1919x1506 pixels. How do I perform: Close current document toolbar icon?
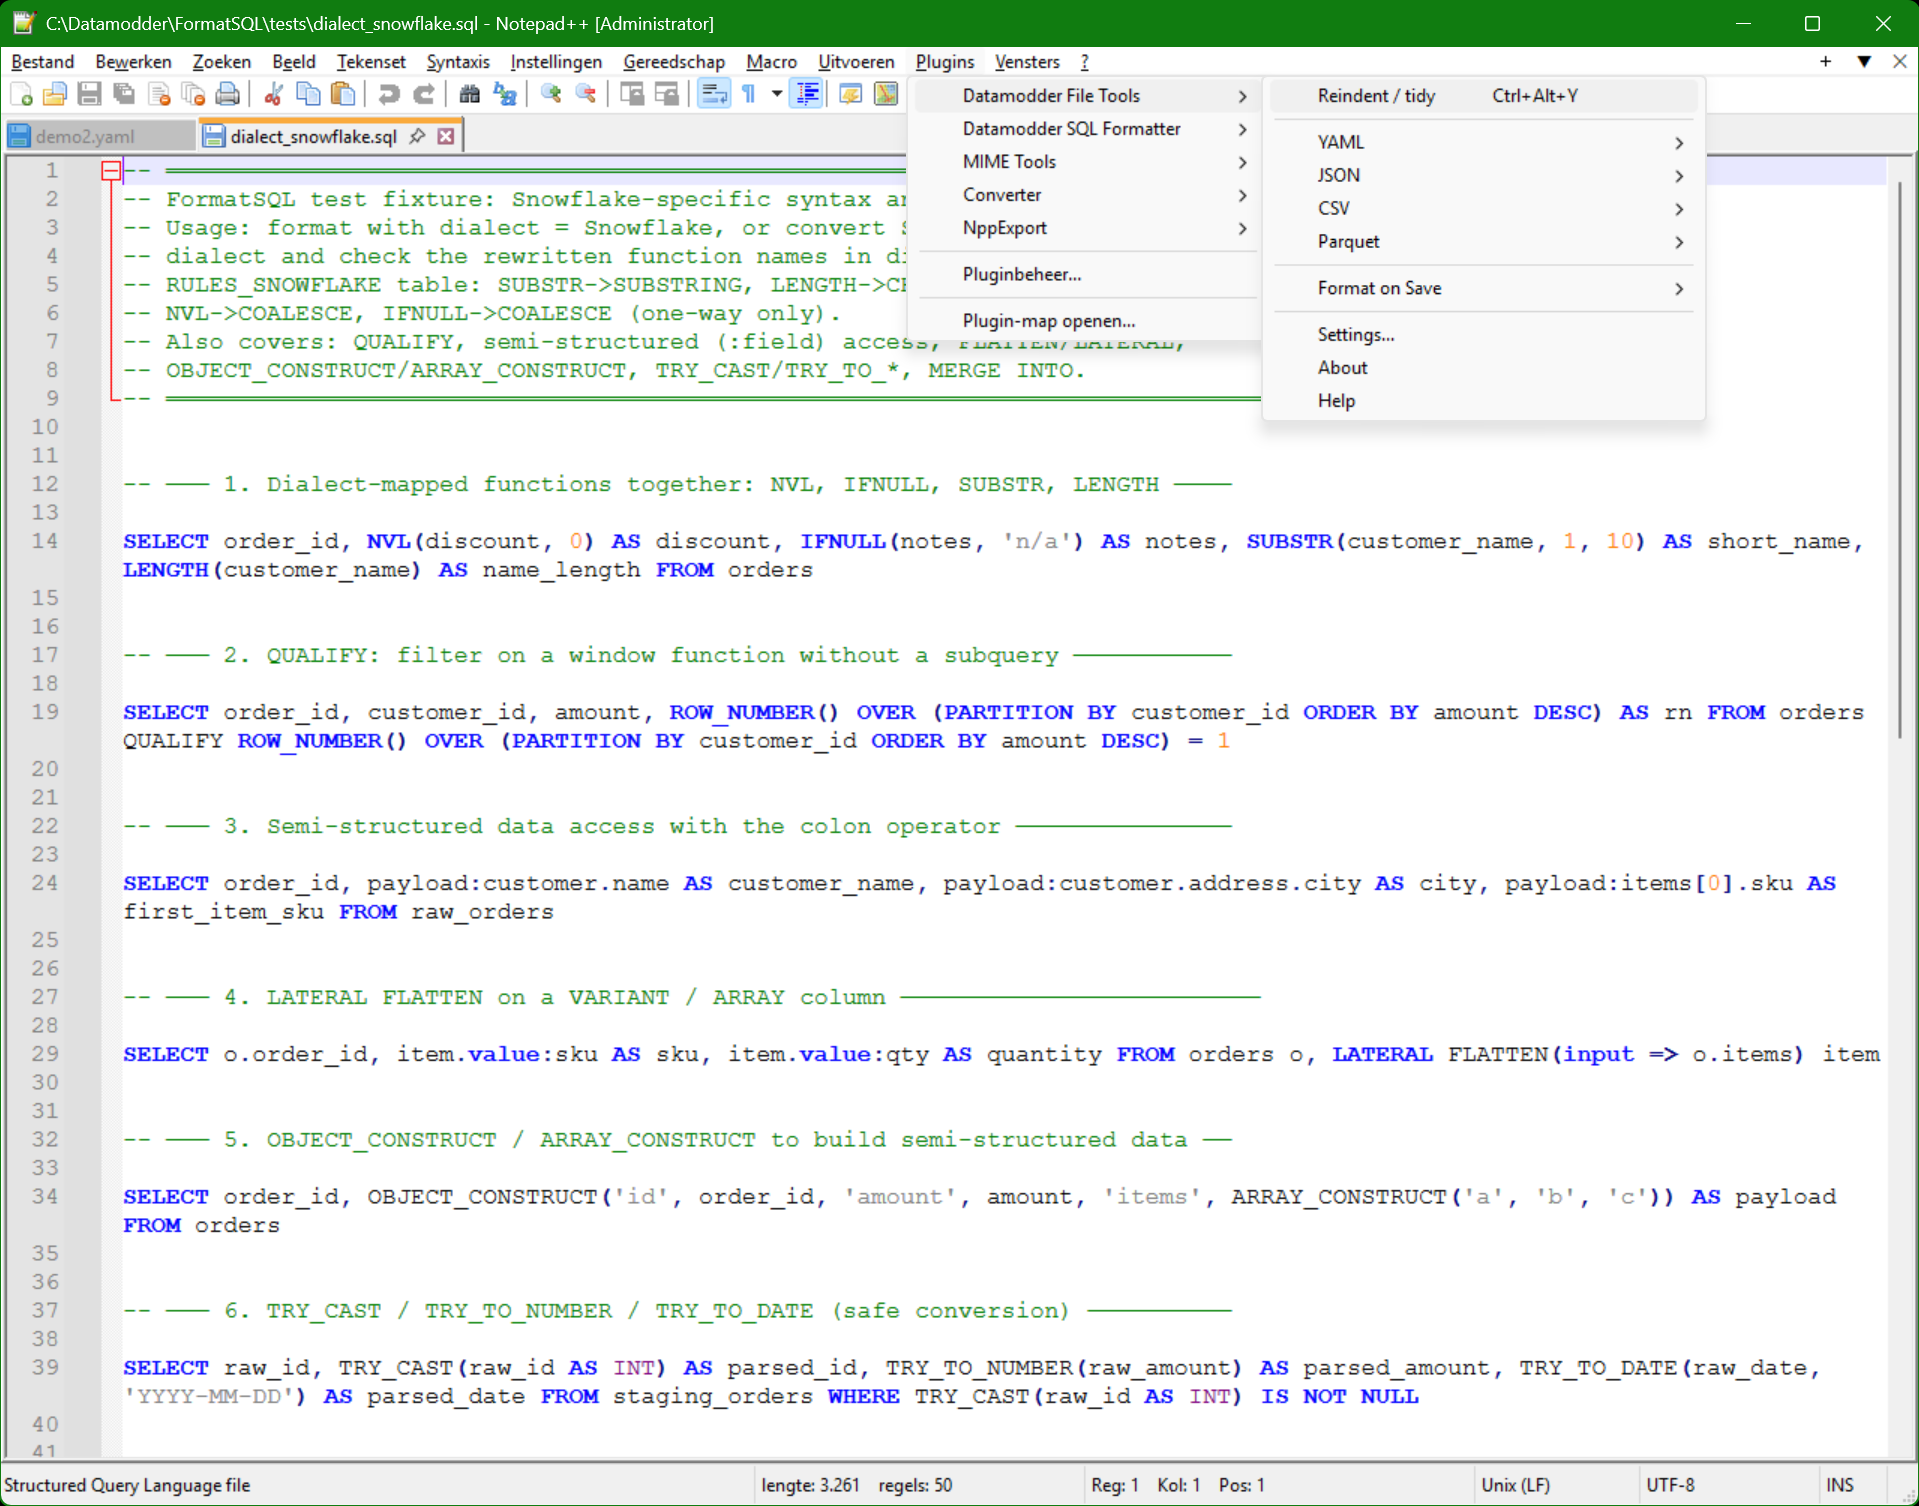tap(159, 94)
